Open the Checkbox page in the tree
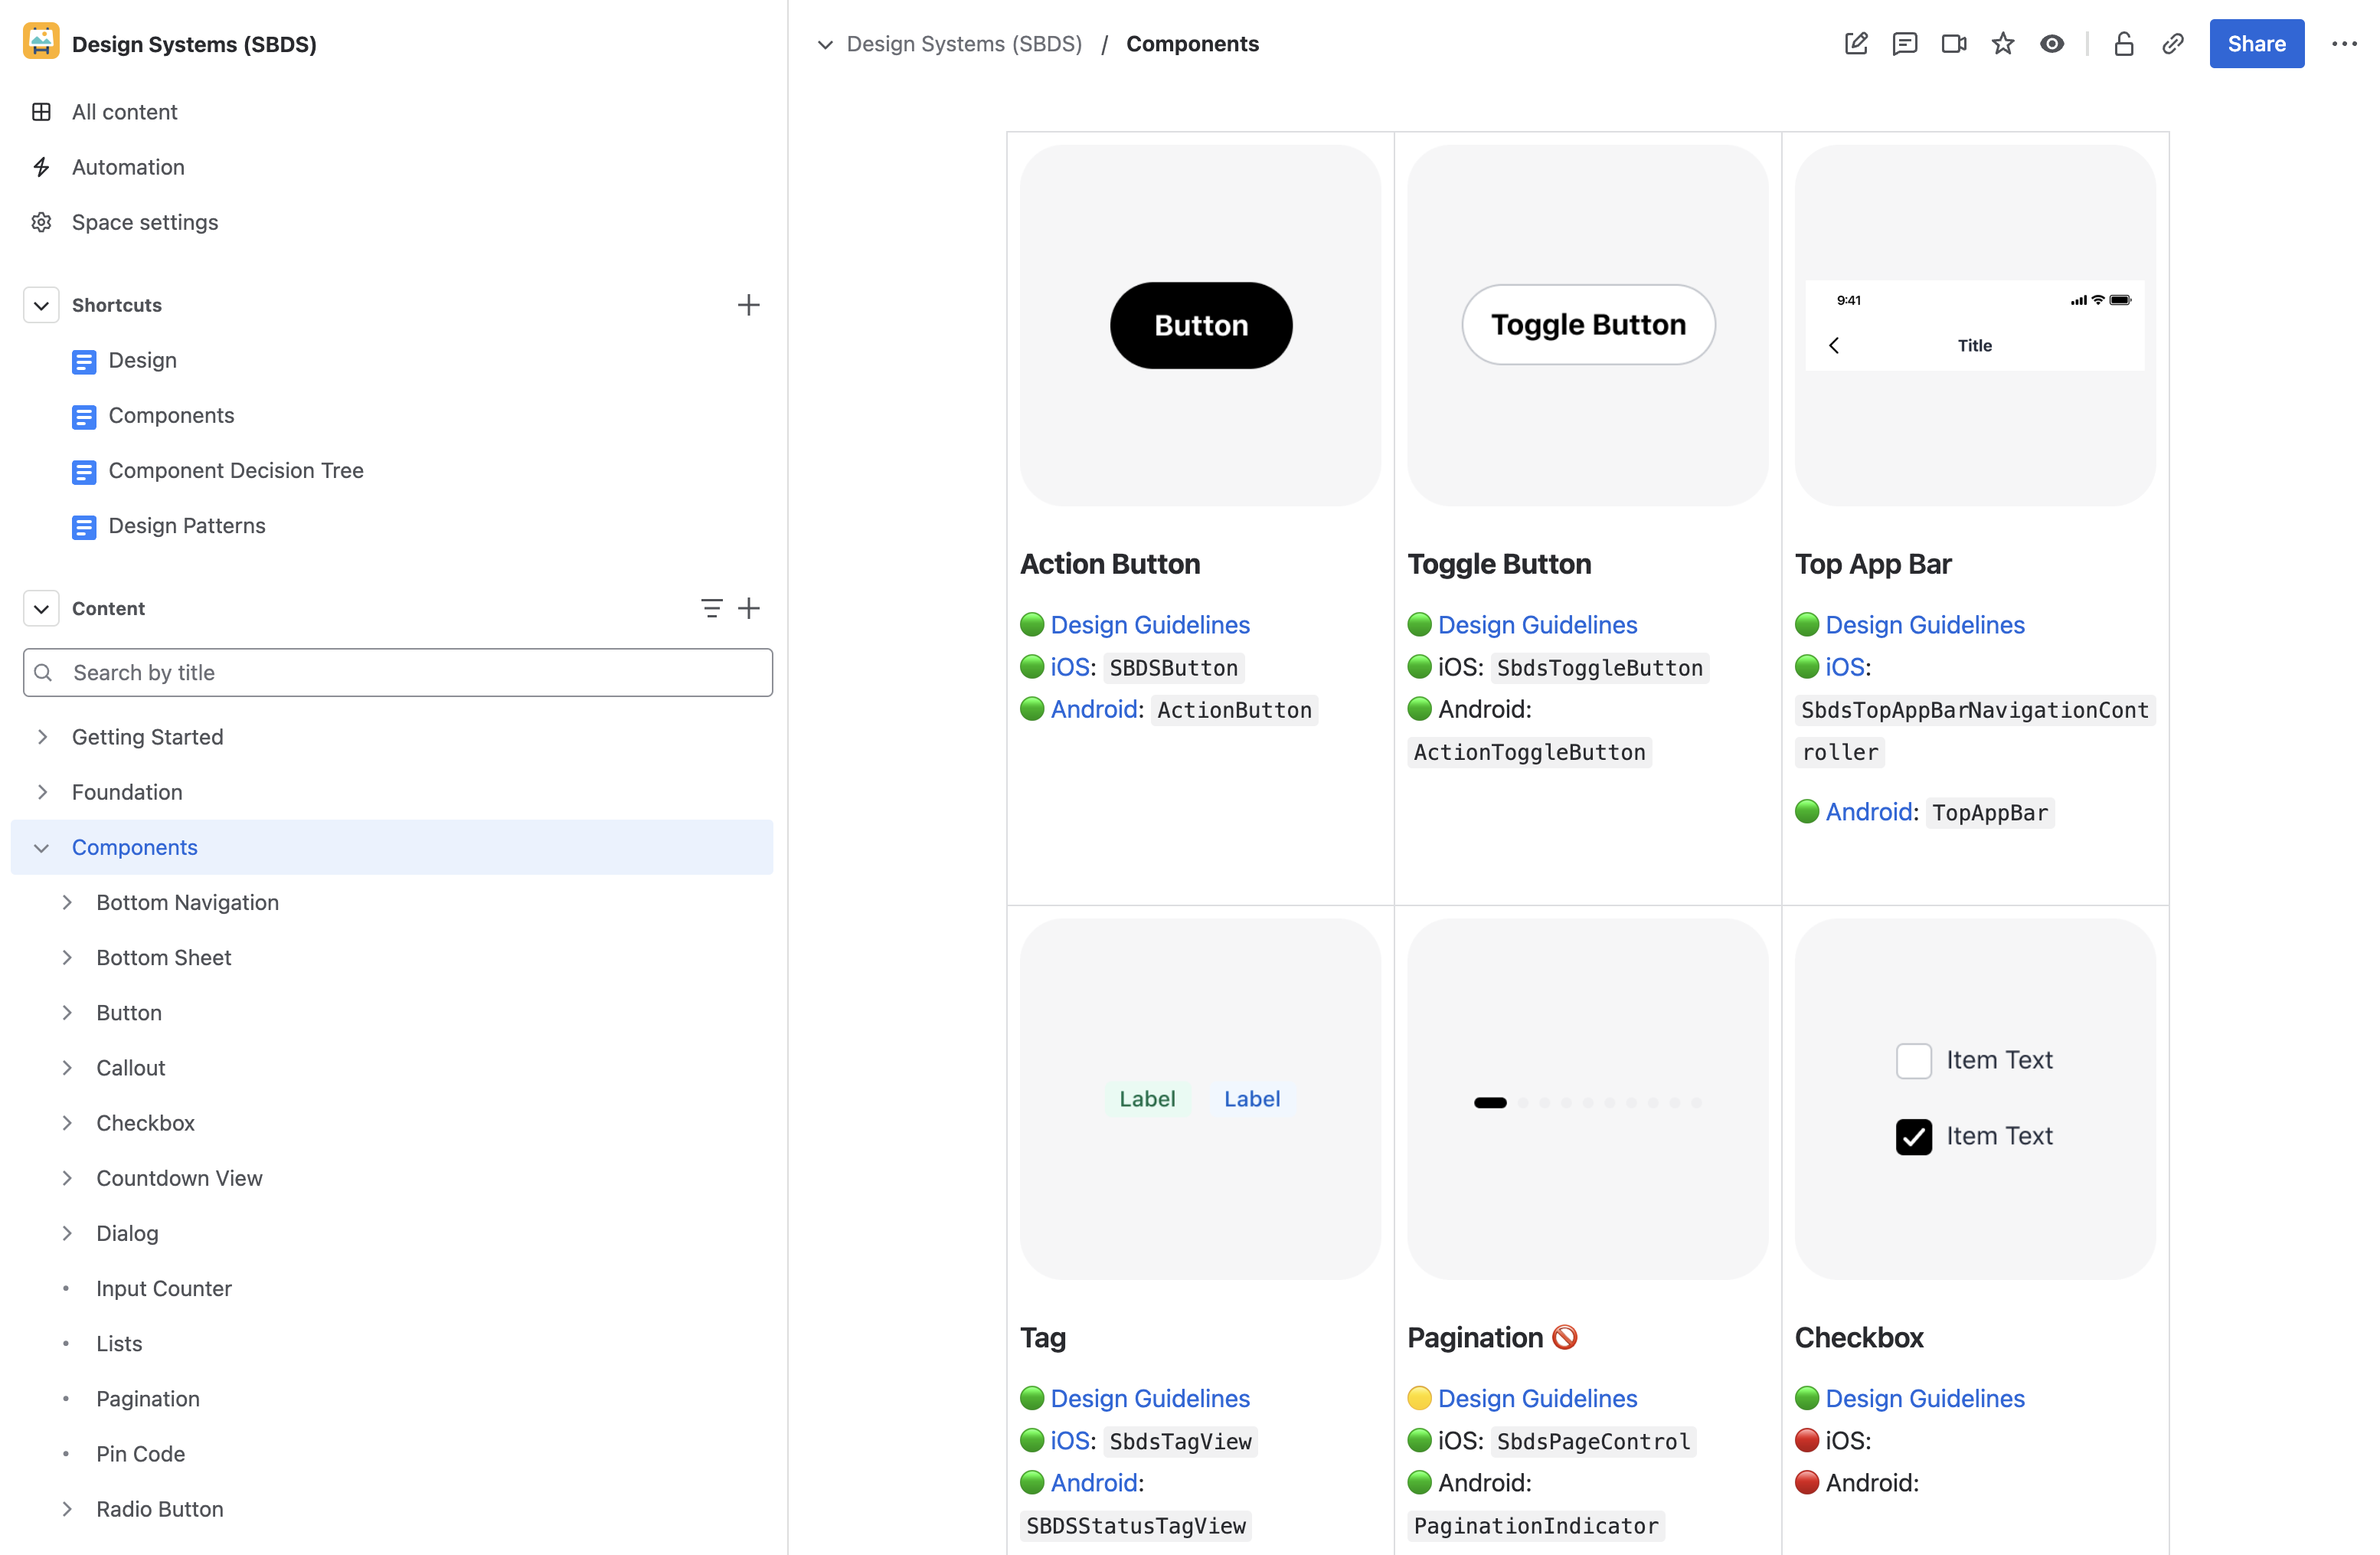 tap(146, 1122)
